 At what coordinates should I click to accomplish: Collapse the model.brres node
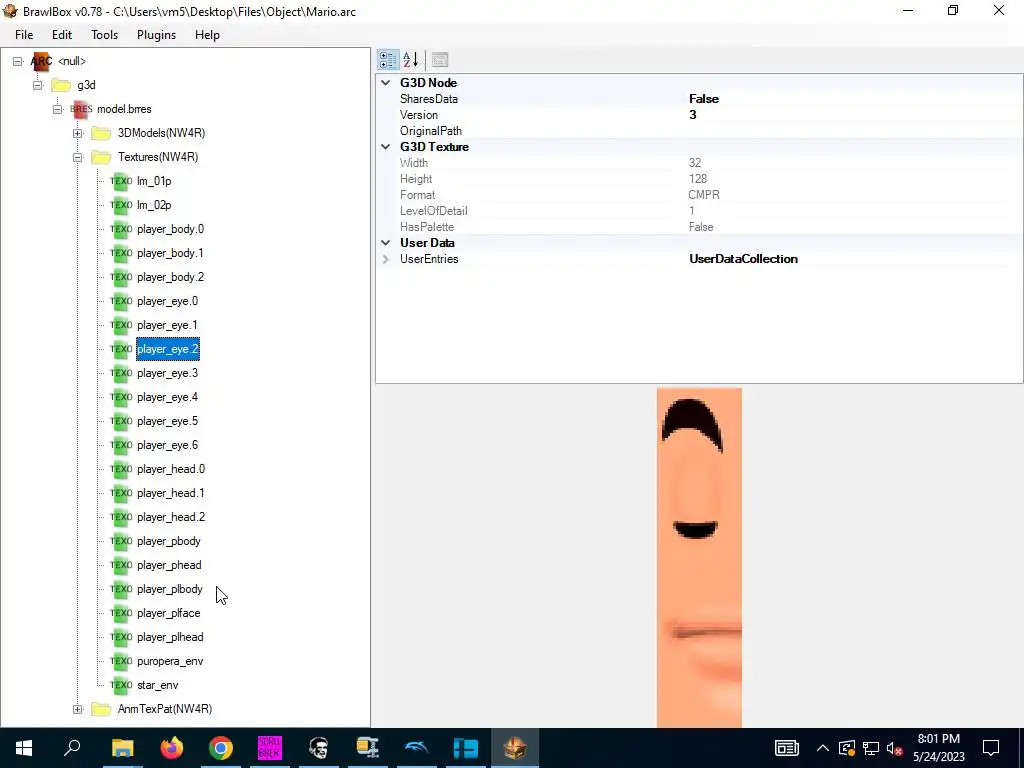[57, 109]
